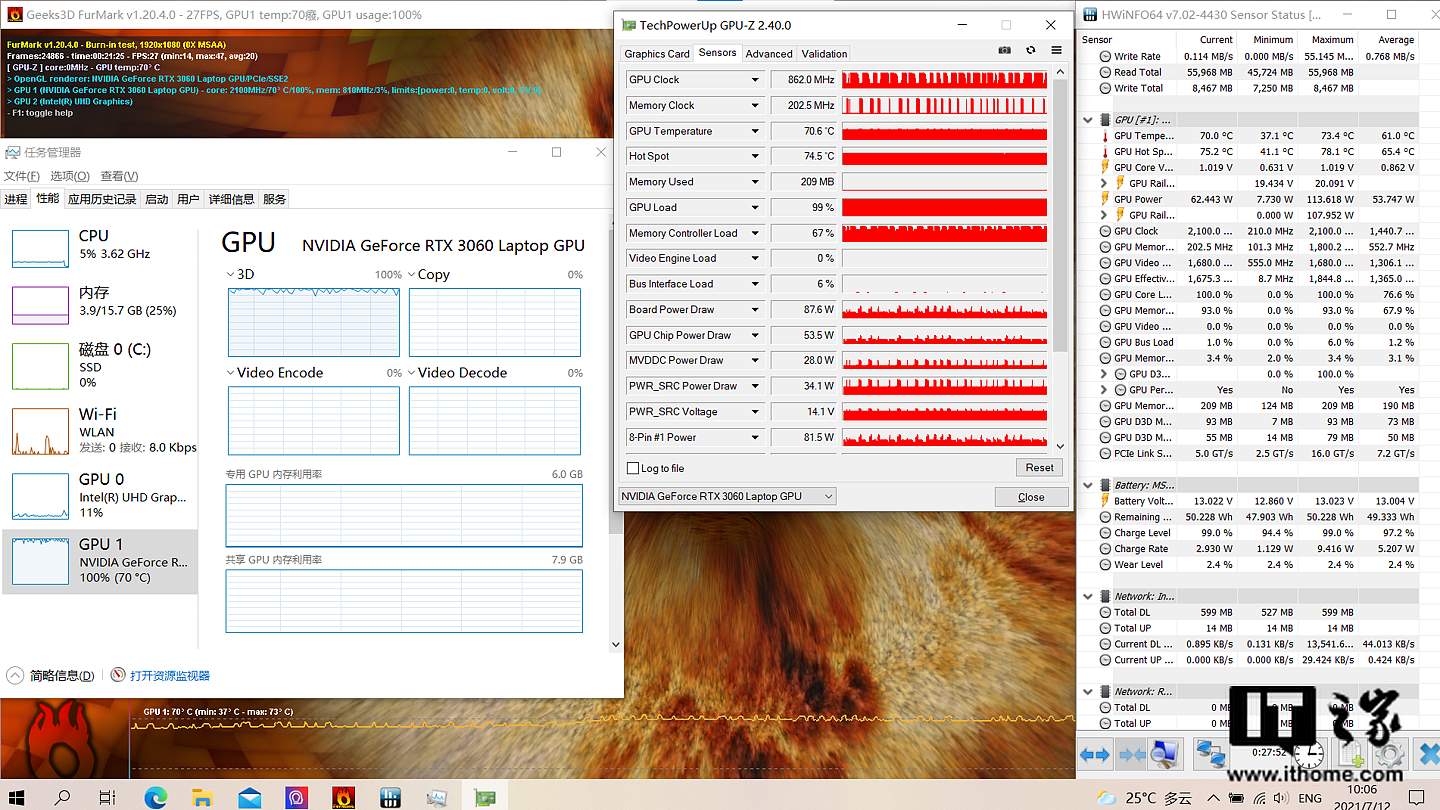Open the notification center icon
The height and width of the screenshot is (810, 1440).
1417,797
